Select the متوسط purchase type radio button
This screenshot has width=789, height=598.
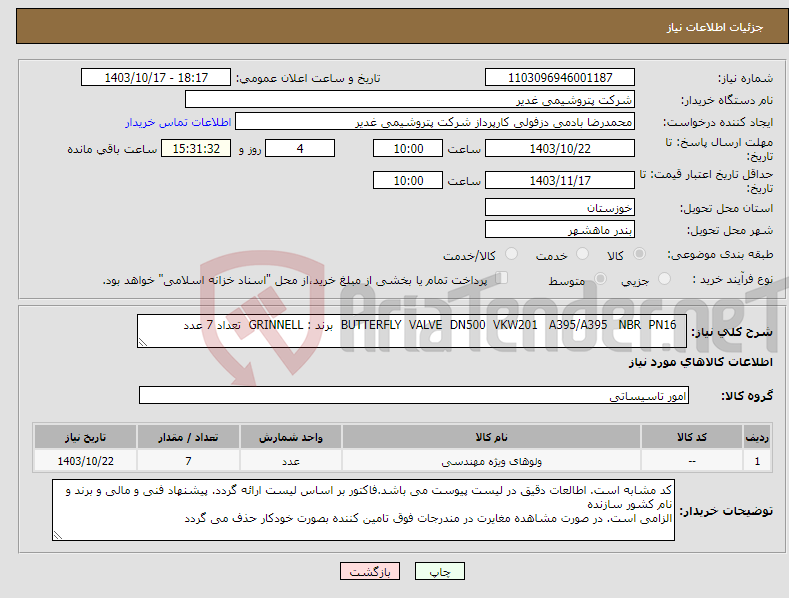[x=600, y=278]
